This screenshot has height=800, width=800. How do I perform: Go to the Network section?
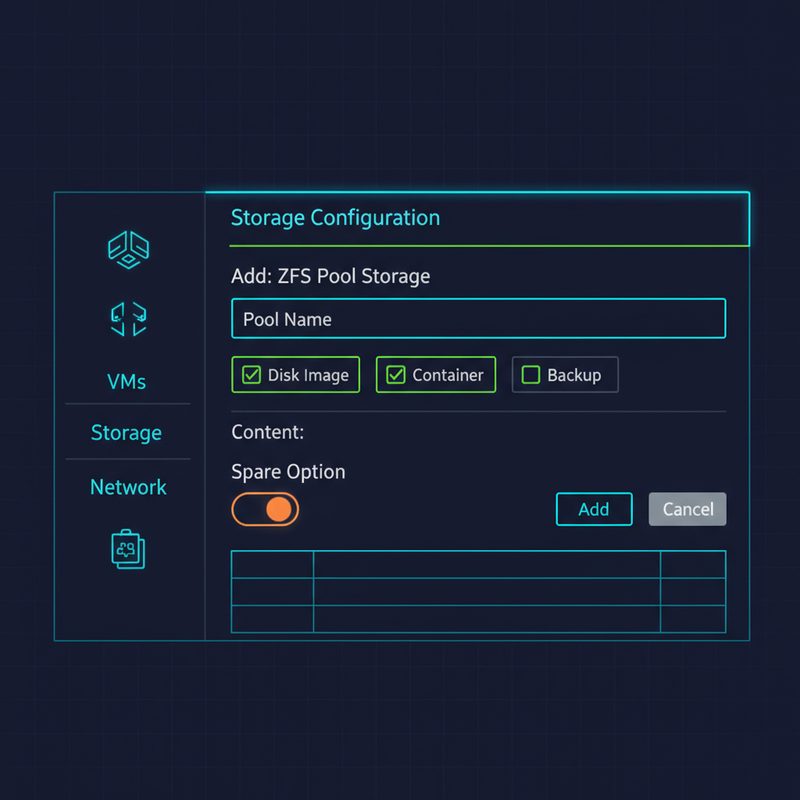point(128,487)
